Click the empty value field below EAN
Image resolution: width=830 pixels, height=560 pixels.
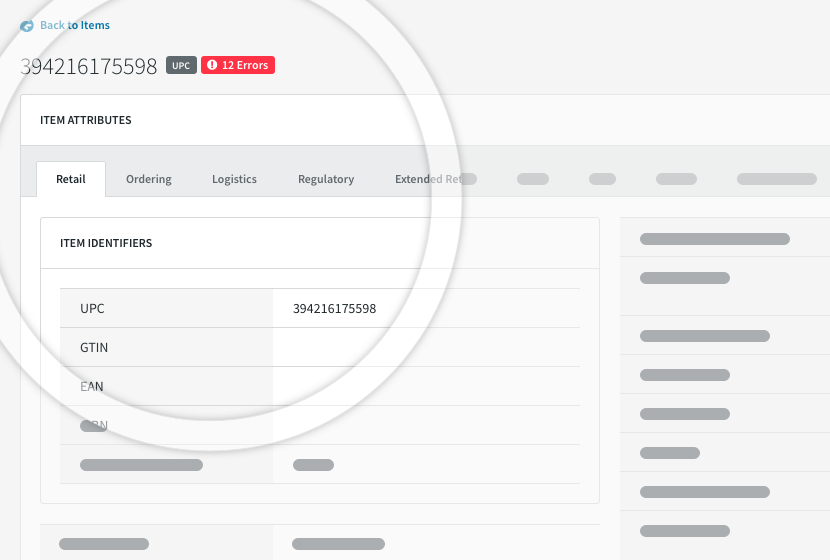[425, 425]
